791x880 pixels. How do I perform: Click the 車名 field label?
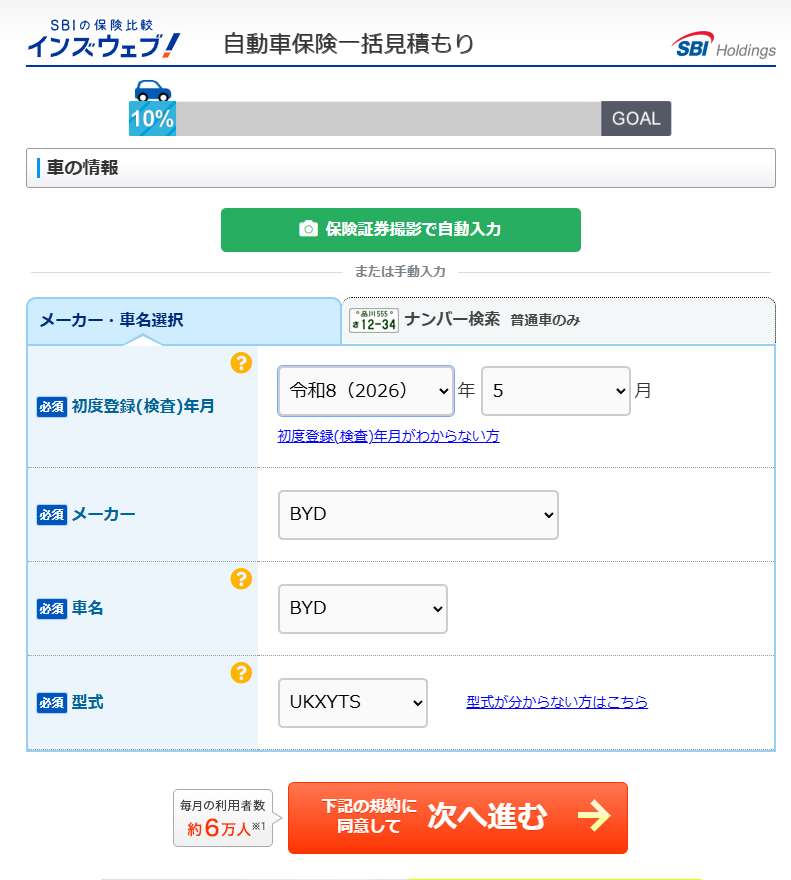point(88,608)
